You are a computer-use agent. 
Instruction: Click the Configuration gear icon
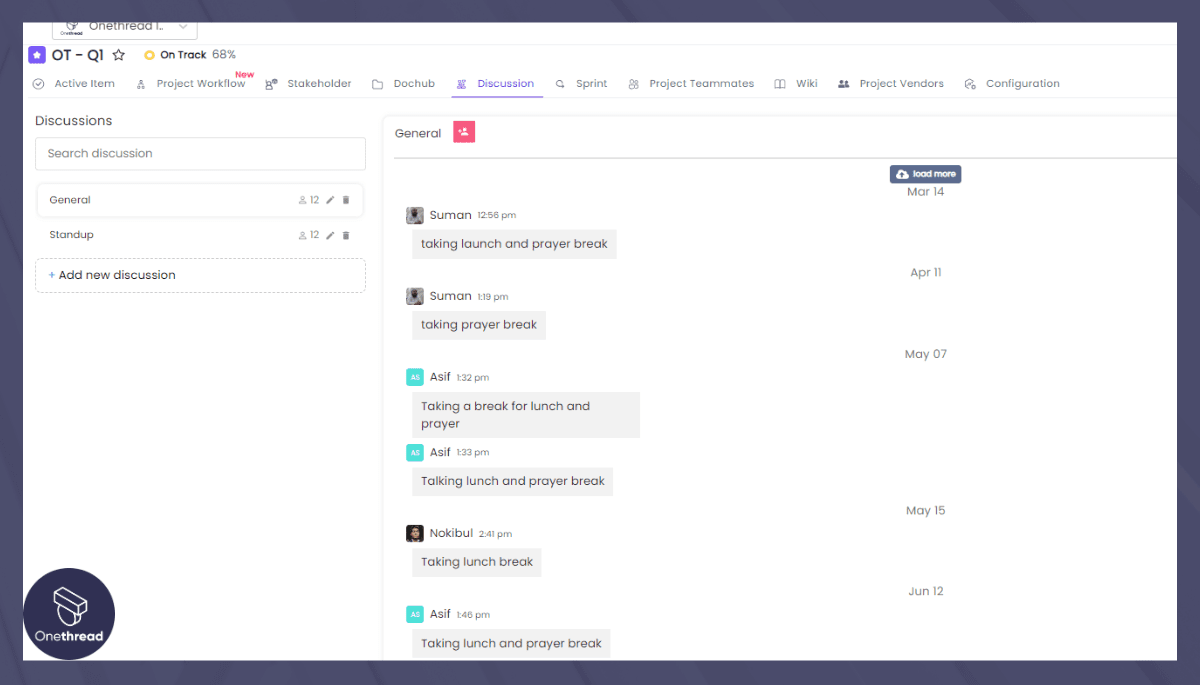coord(968,83)
